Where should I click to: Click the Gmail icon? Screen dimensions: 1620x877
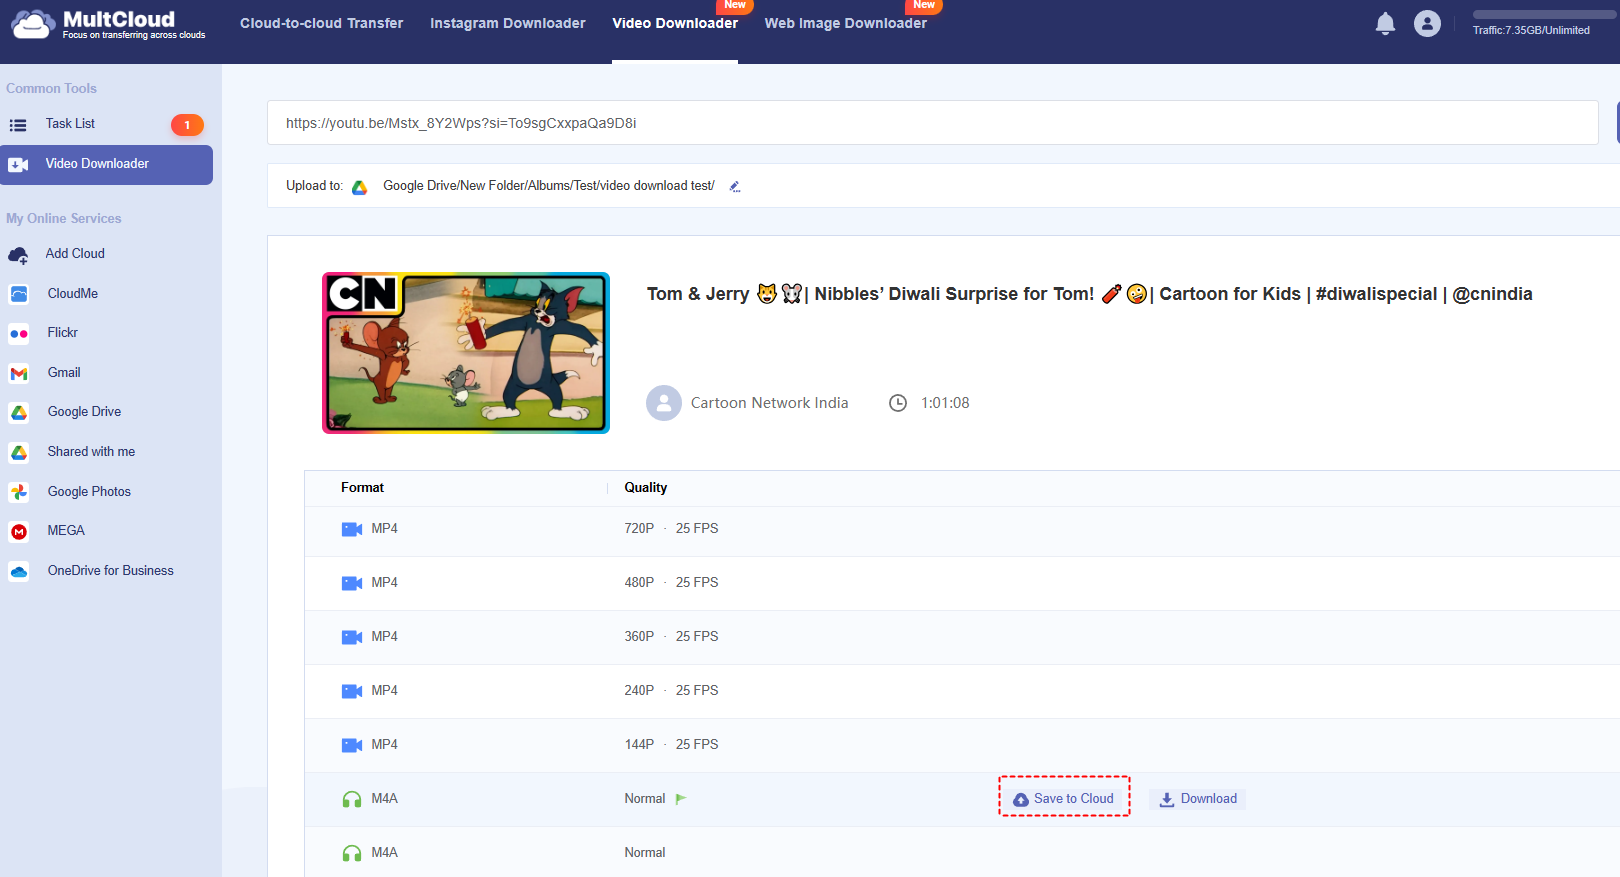19,373
